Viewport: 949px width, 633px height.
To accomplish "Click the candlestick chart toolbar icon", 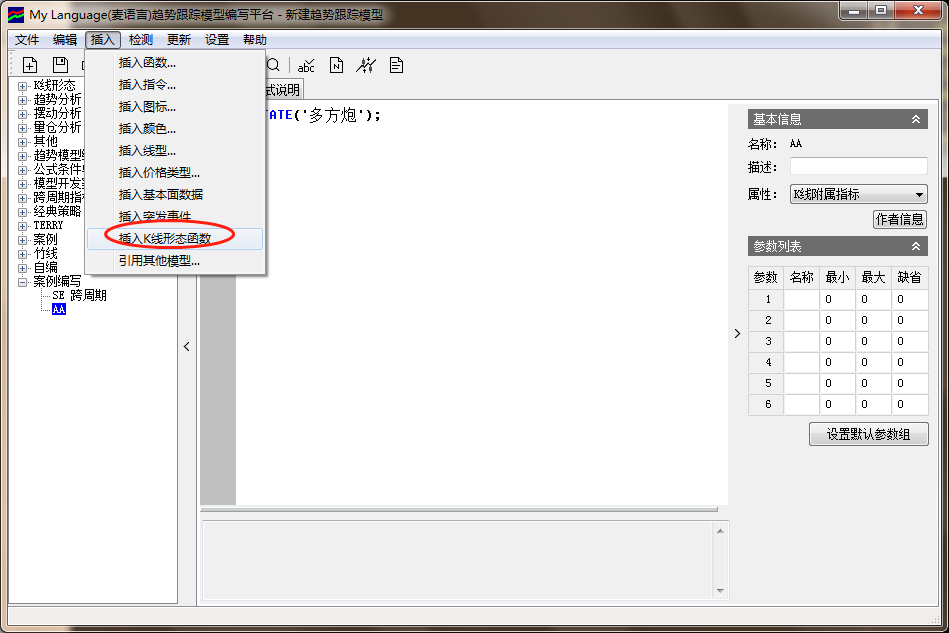I will [366, 65].
